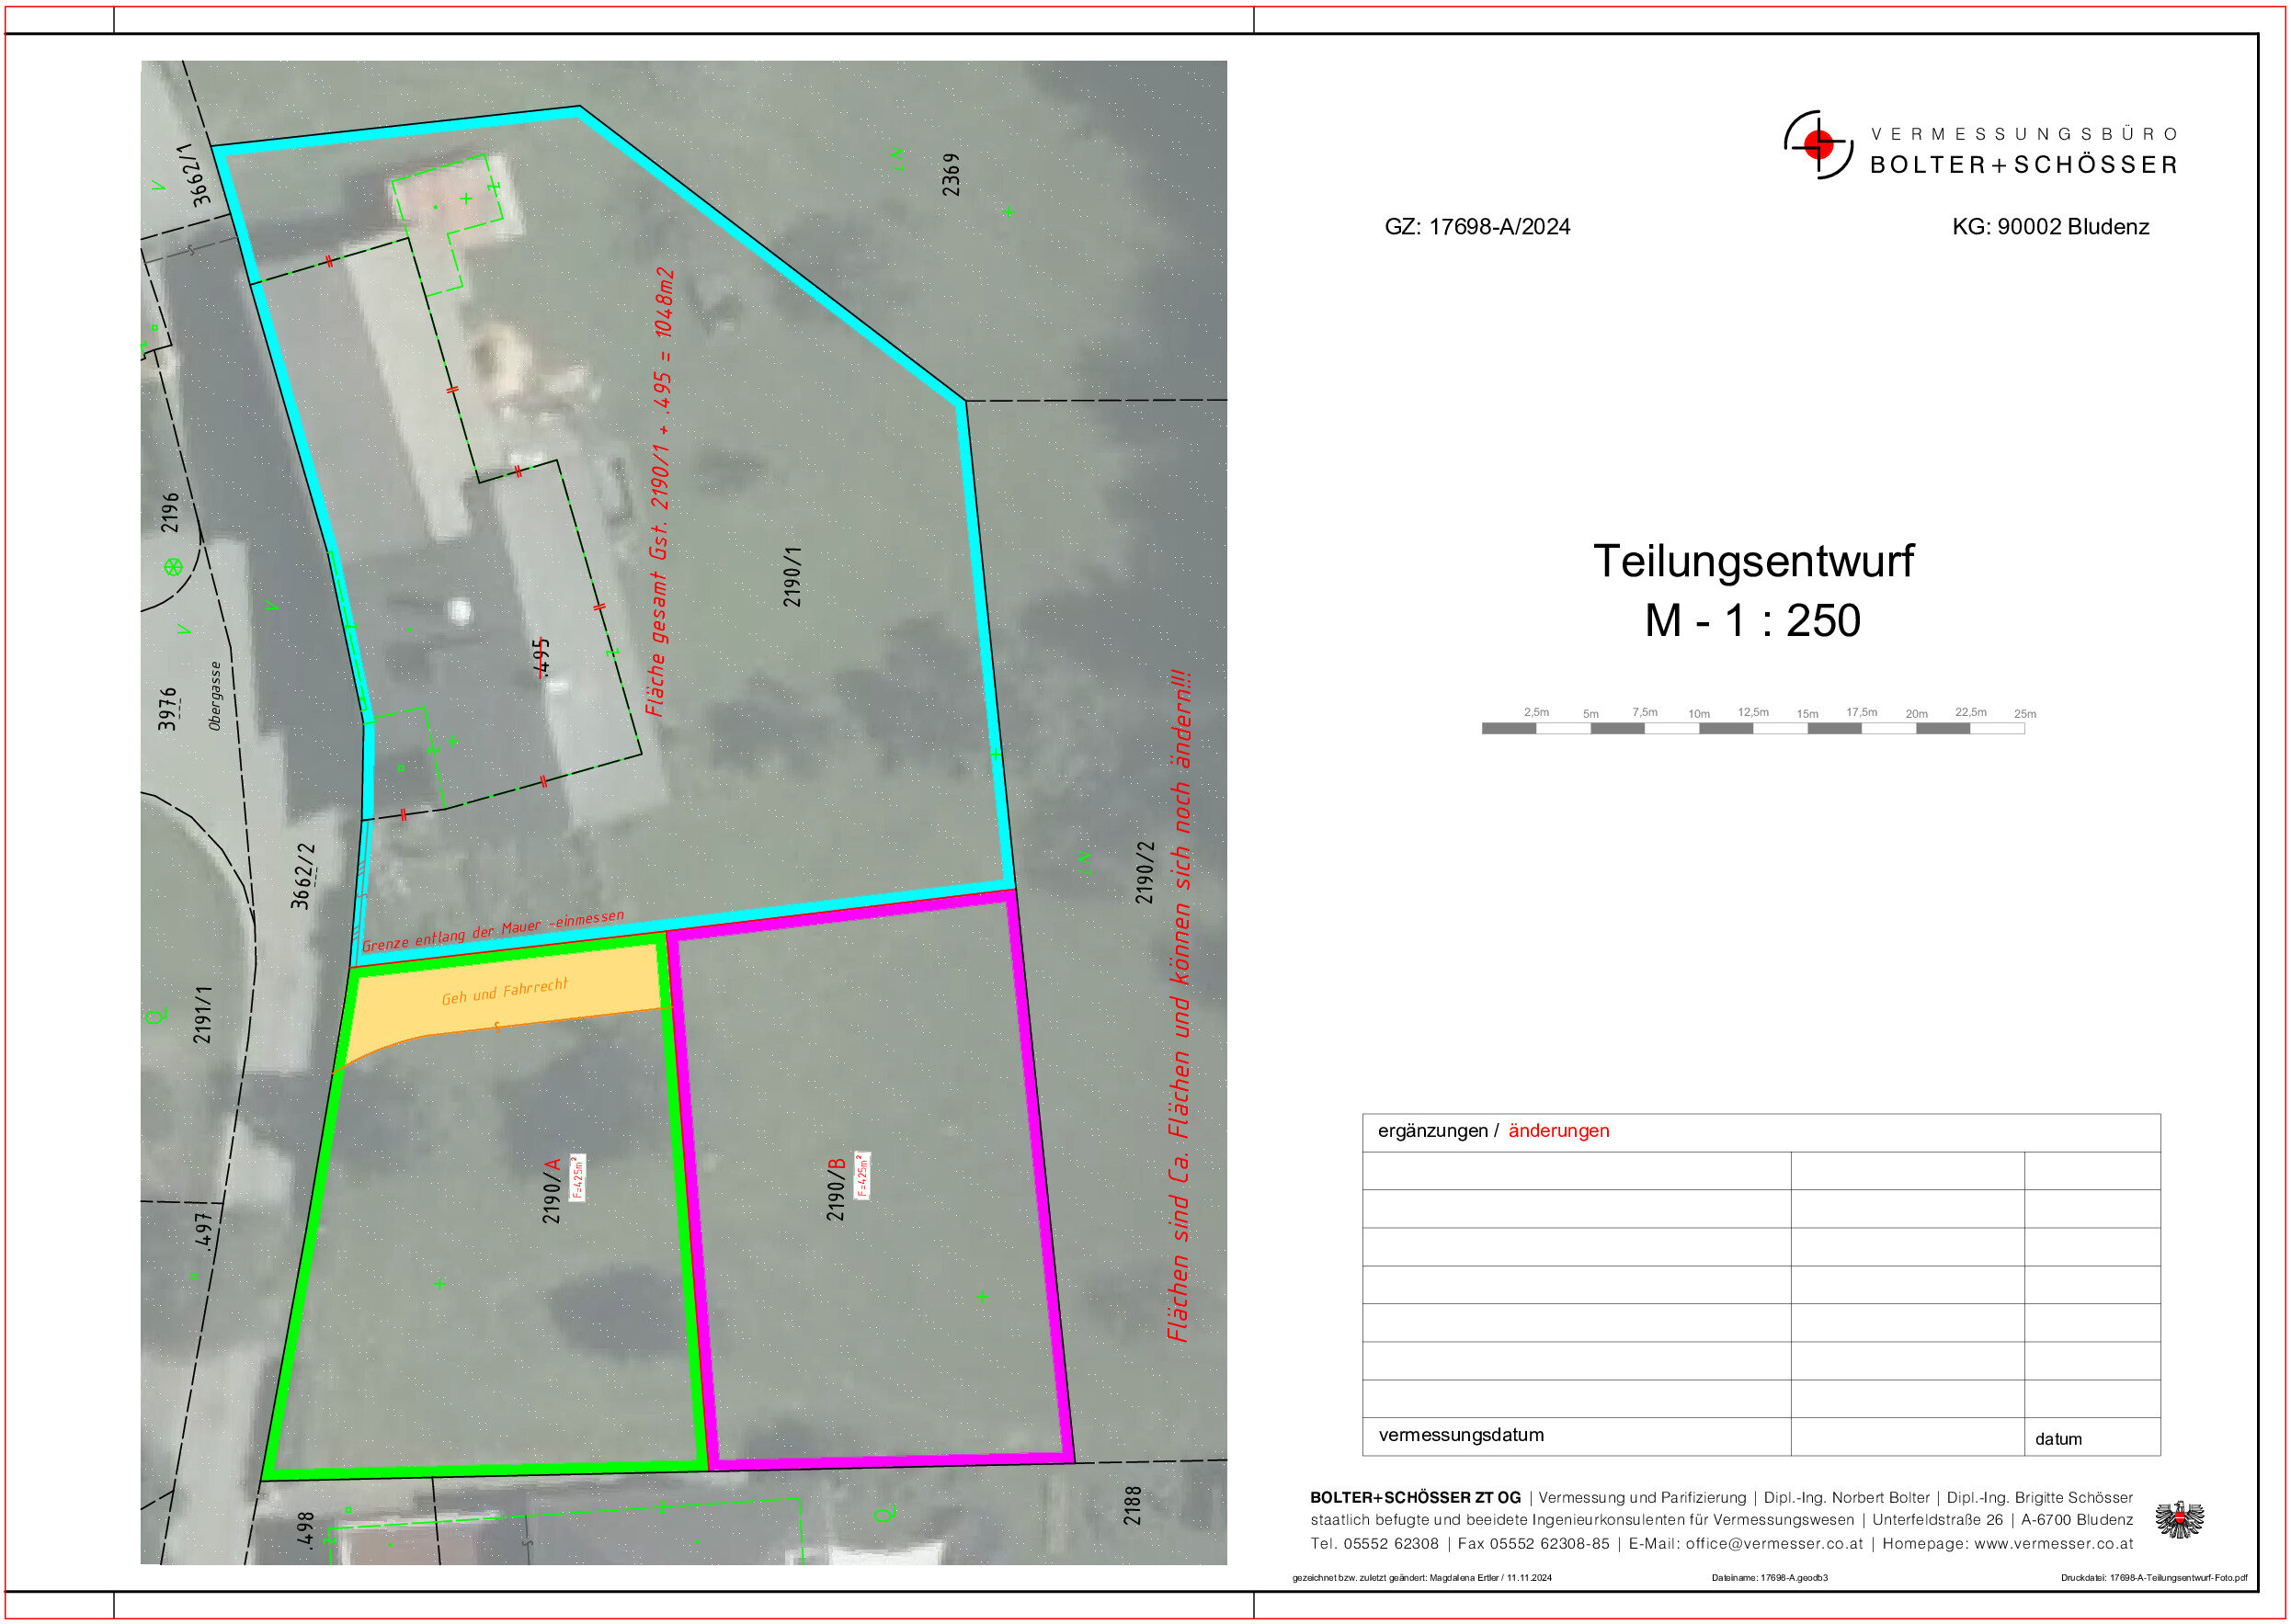Click parcel label 2196 on the map
The width and height of the screenshot is (2291, 1624).
point(170,512)
